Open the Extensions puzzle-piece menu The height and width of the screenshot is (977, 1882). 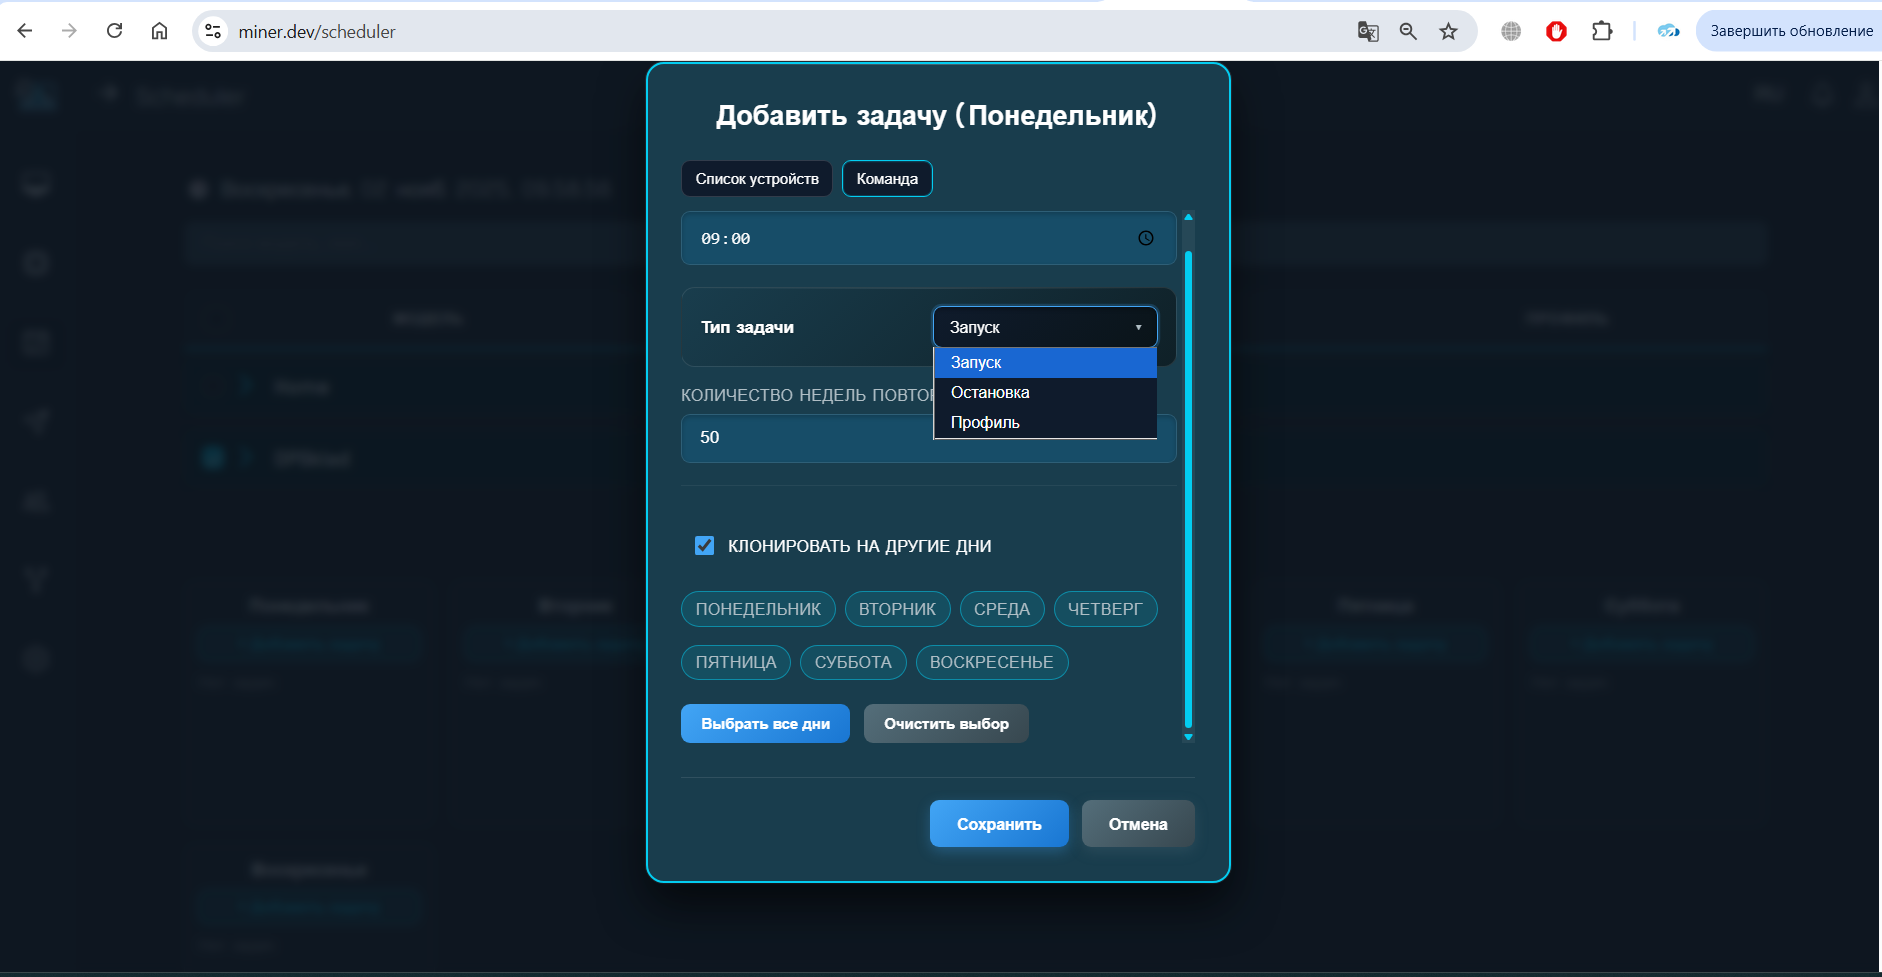click(x=1602, y=31)
